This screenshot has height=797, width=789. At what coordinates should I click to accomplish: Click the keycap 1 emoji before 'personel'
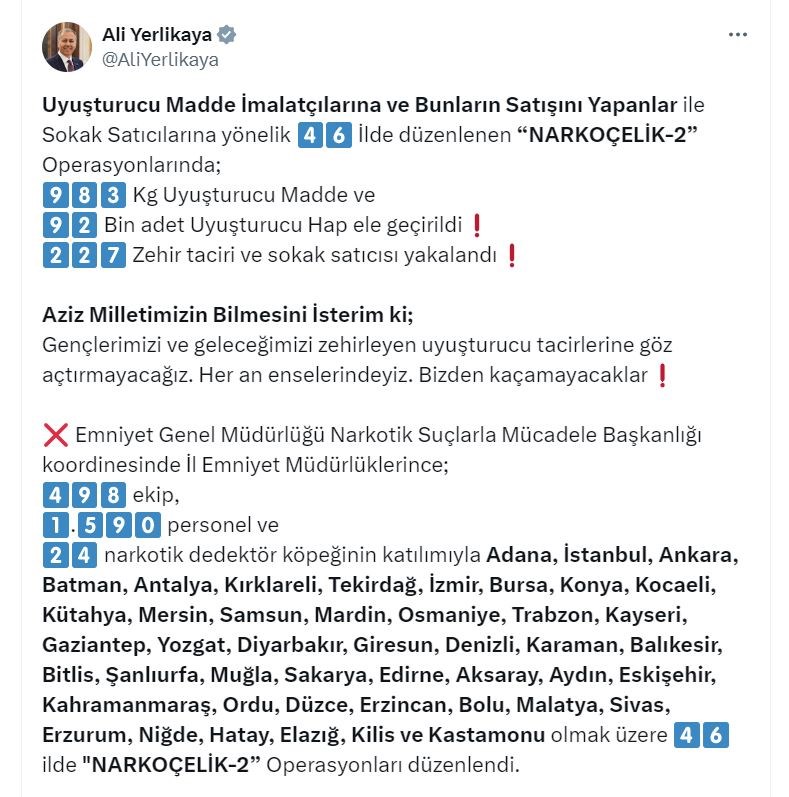55,525
